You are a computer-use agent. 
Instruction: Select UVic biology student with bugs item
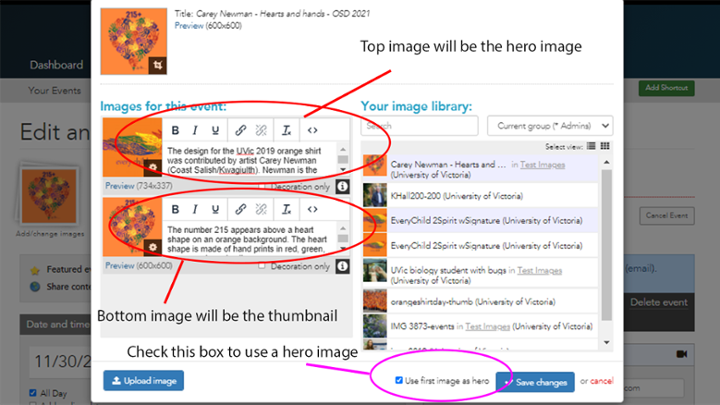pyautogui.click(x=480, y=272)
